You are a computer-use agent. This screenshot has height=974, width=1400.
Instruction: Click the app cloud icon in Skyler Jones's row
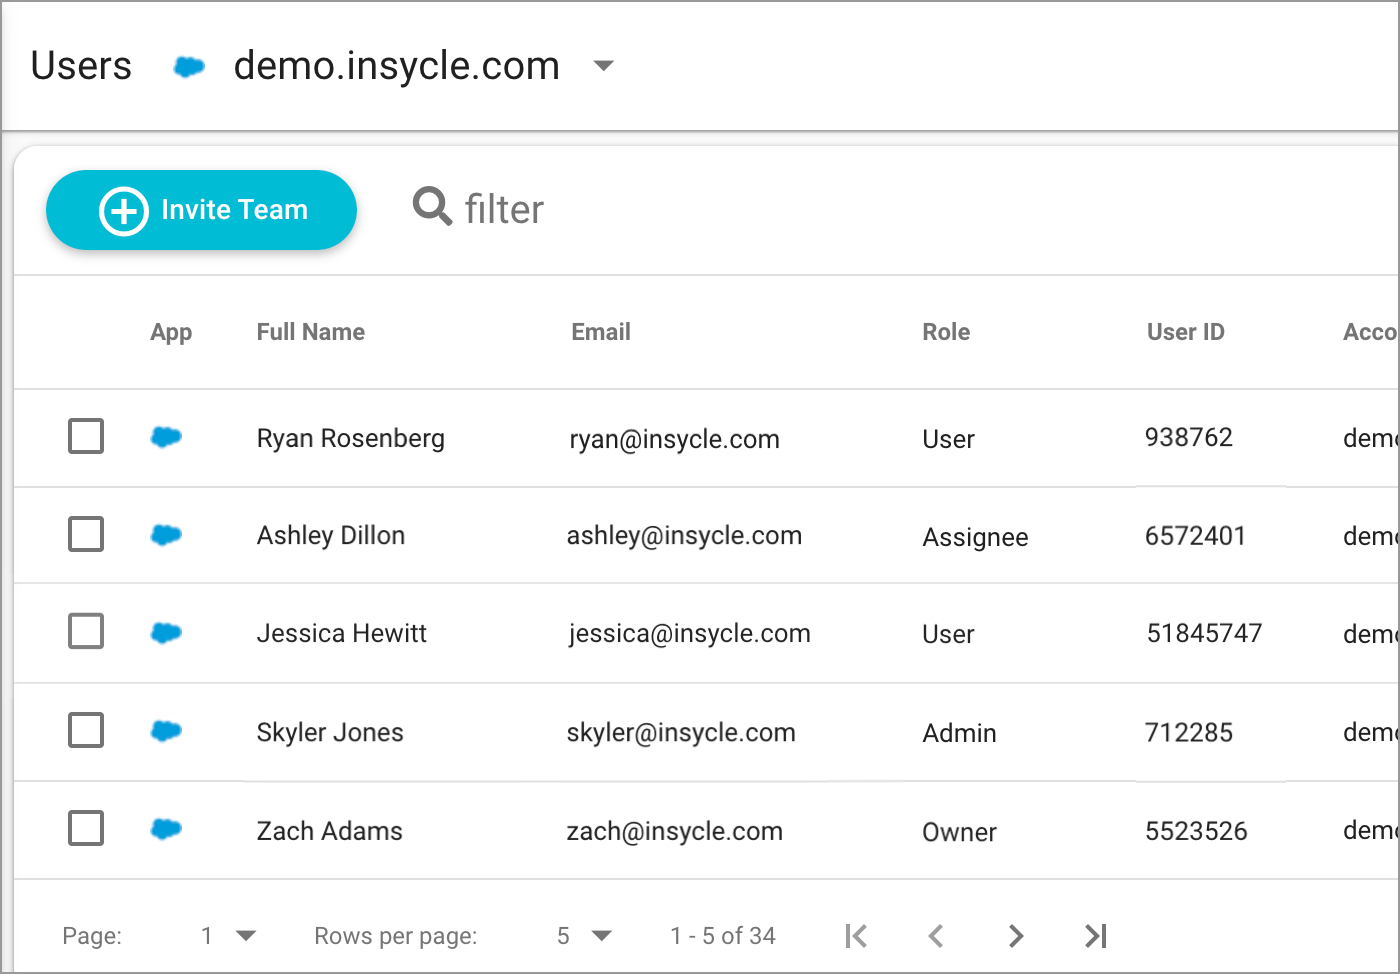pos(166,731)
